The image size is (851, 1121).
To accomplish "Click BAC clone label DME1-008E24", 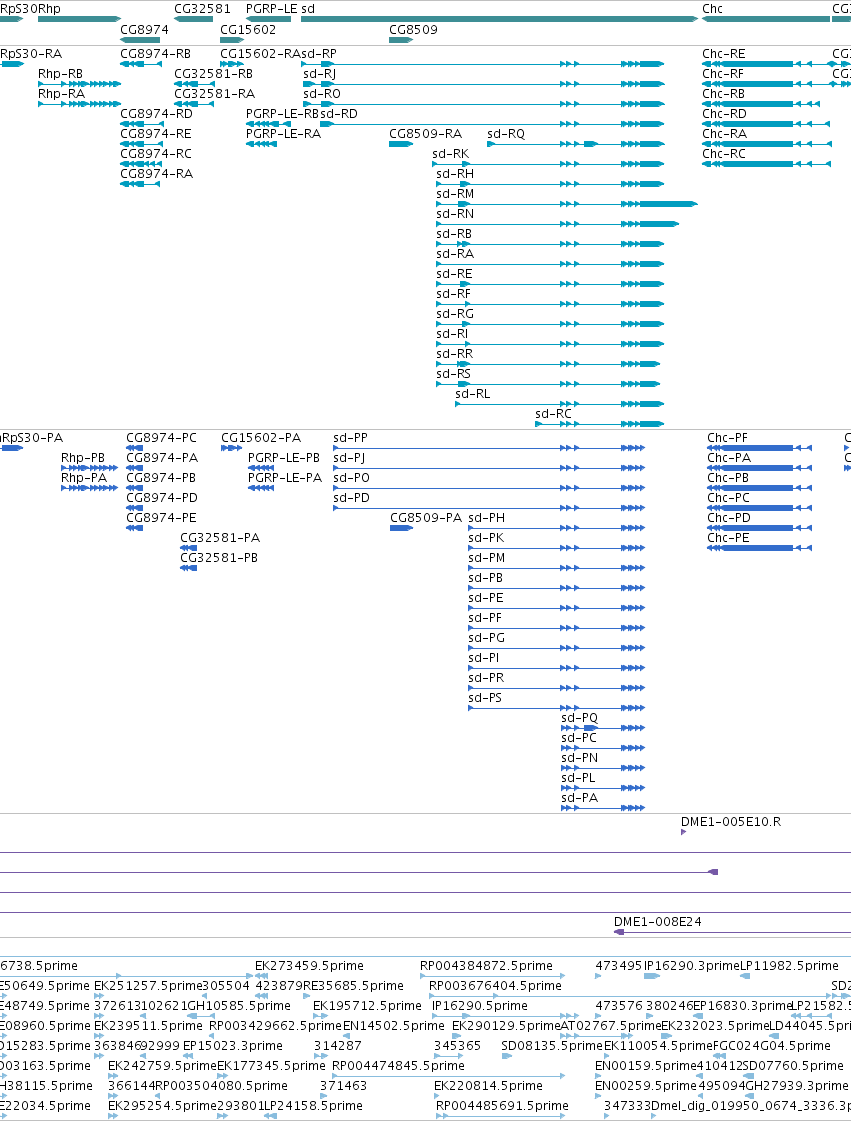I will point(657,922).
